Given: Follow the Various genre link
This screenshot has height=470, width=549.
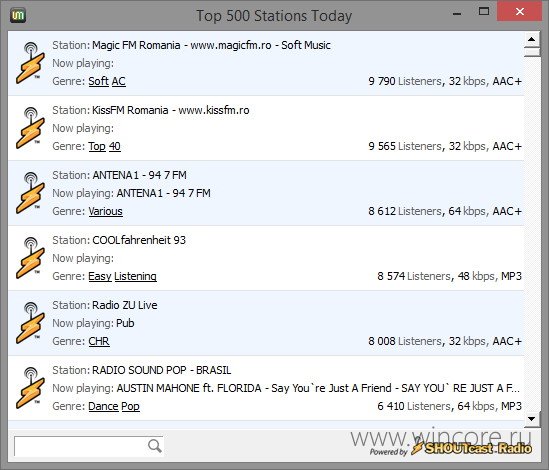Looking at the screenshot, I should (x=105, y=211).
